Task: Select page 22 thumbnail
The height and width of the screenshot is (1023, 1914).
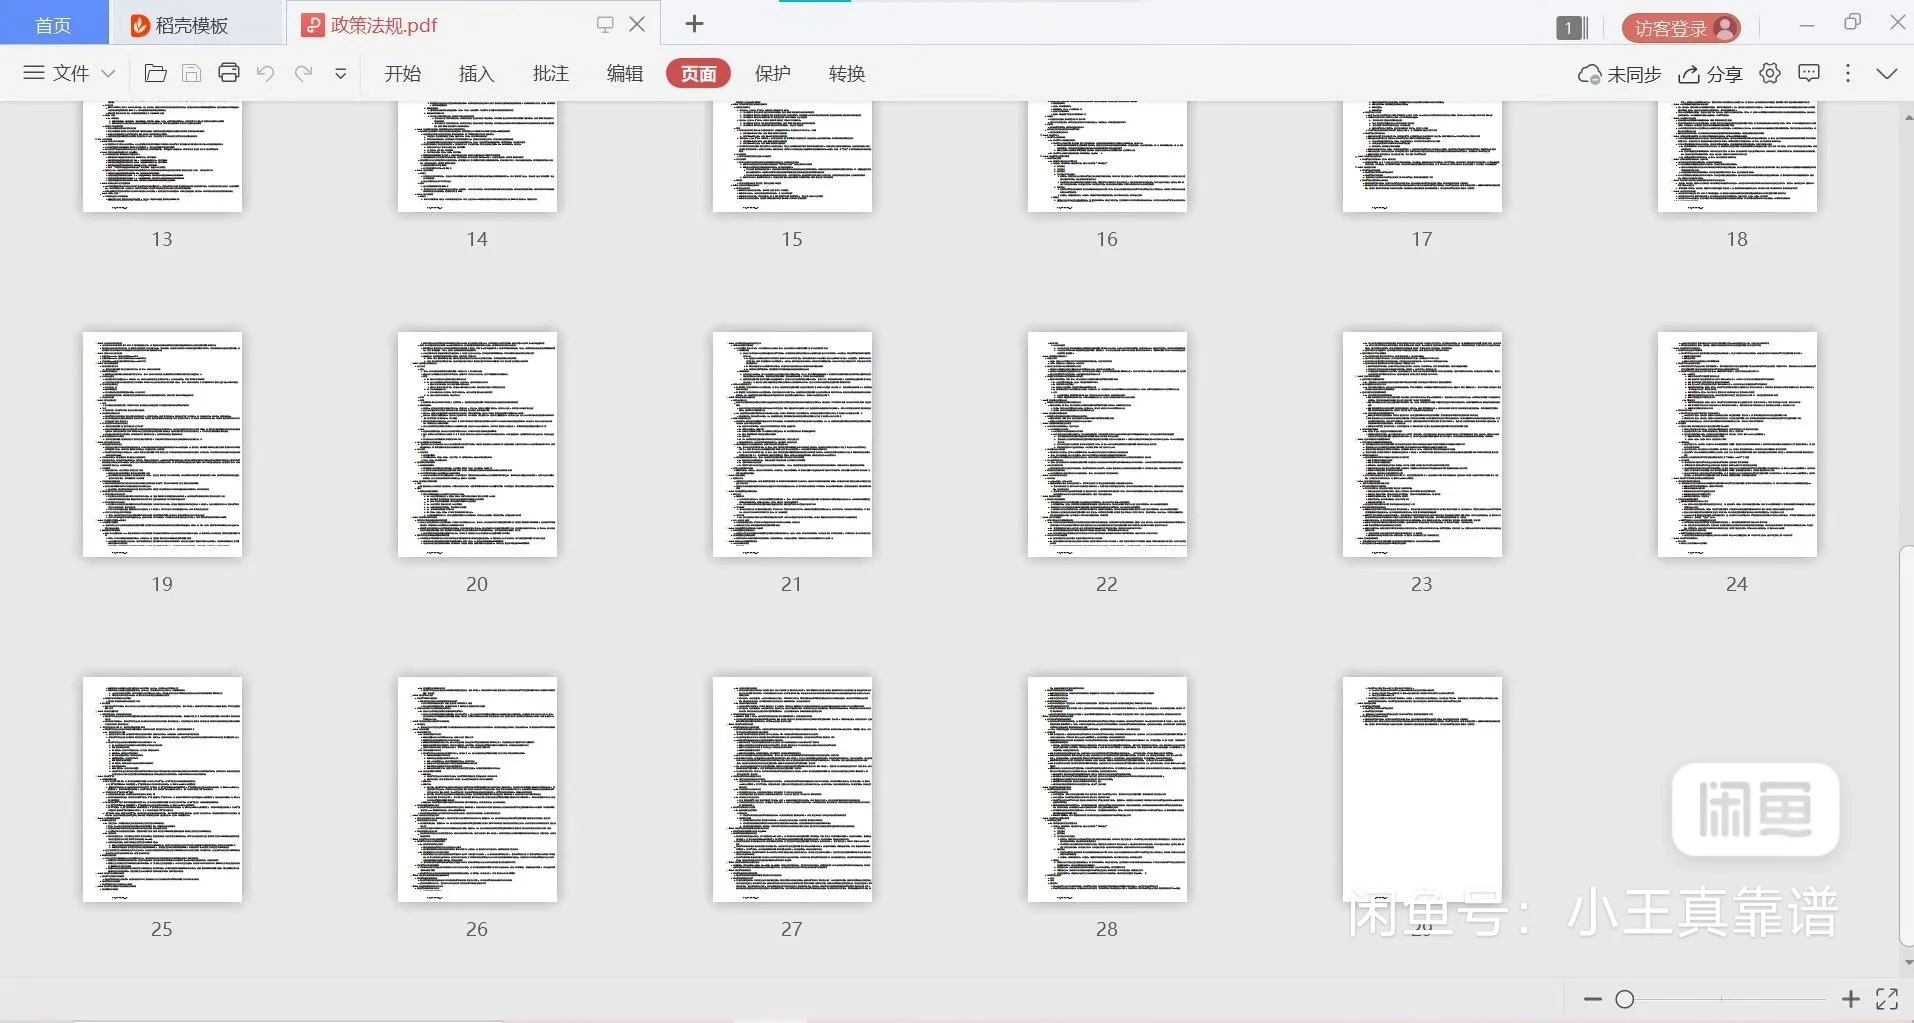Action: point(1107,445)
